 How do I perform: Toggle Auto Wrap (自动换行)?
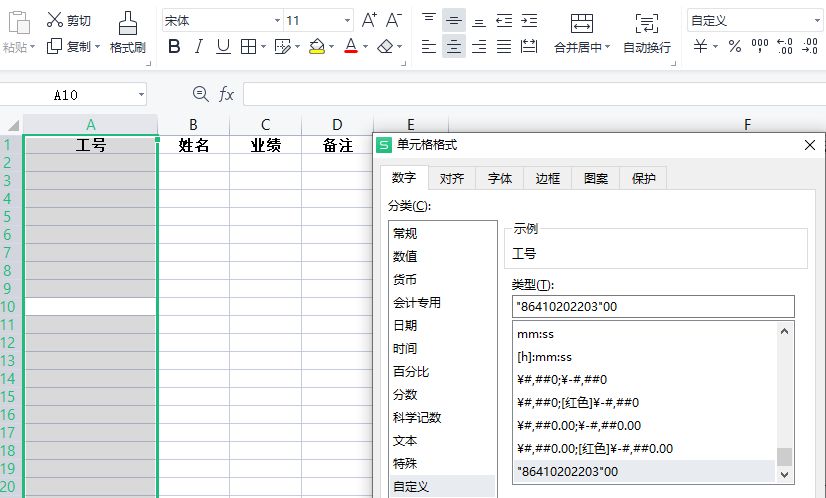pyautogui.click(x=647, y=34)
